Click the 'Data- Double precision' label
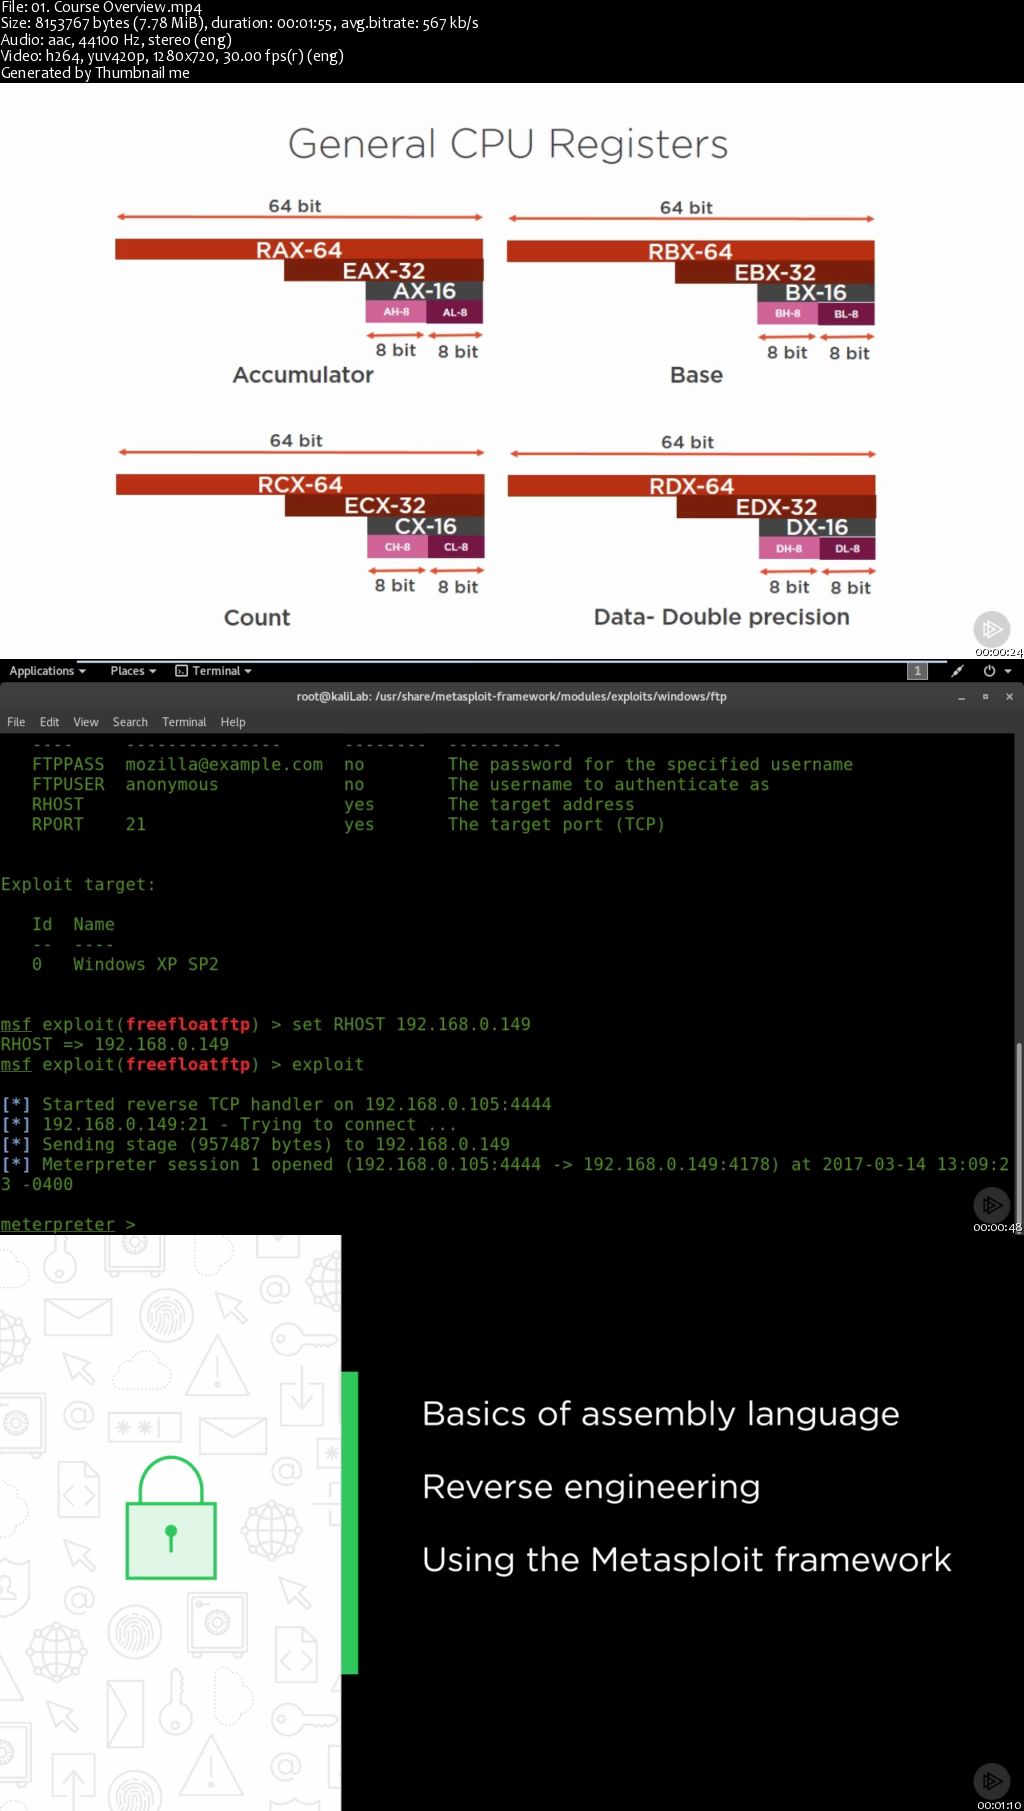 [x=722, y=617]
